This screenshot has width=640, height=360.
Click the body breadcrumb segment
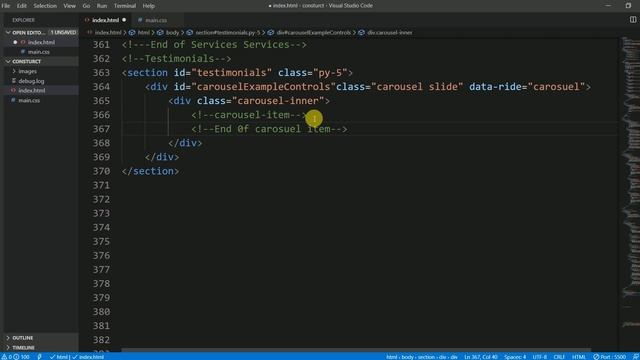coord(172,33)
